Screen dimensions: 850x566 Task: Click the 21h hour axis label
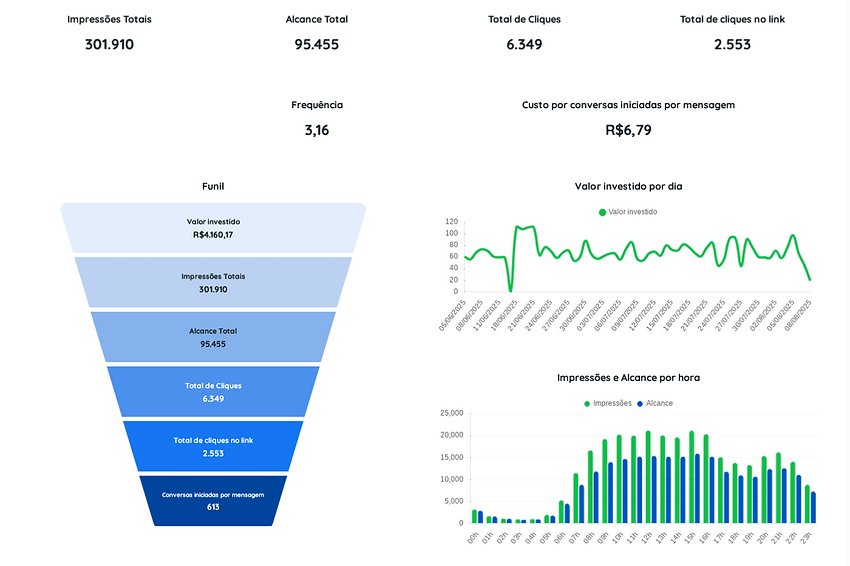[x=777, y=538]
